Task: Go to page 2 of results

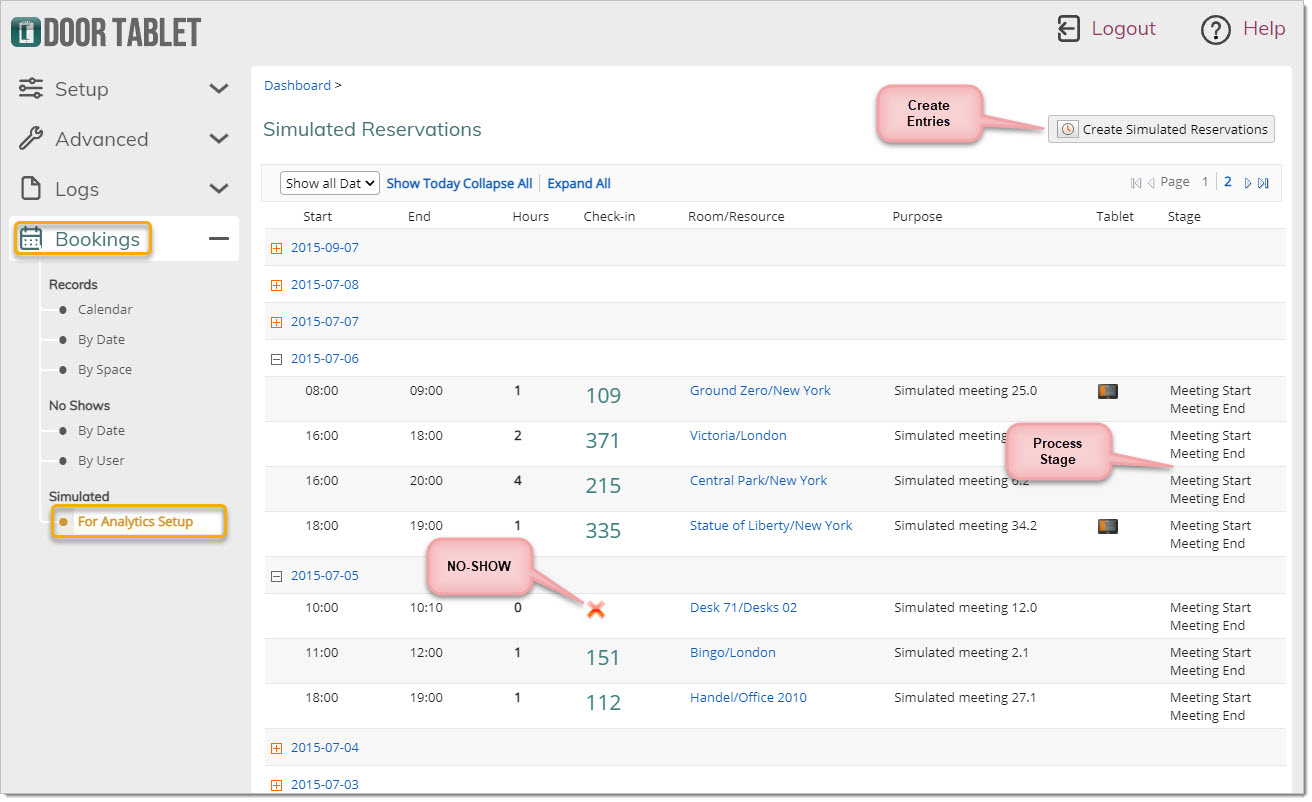Action: (x=1228, y=182)
